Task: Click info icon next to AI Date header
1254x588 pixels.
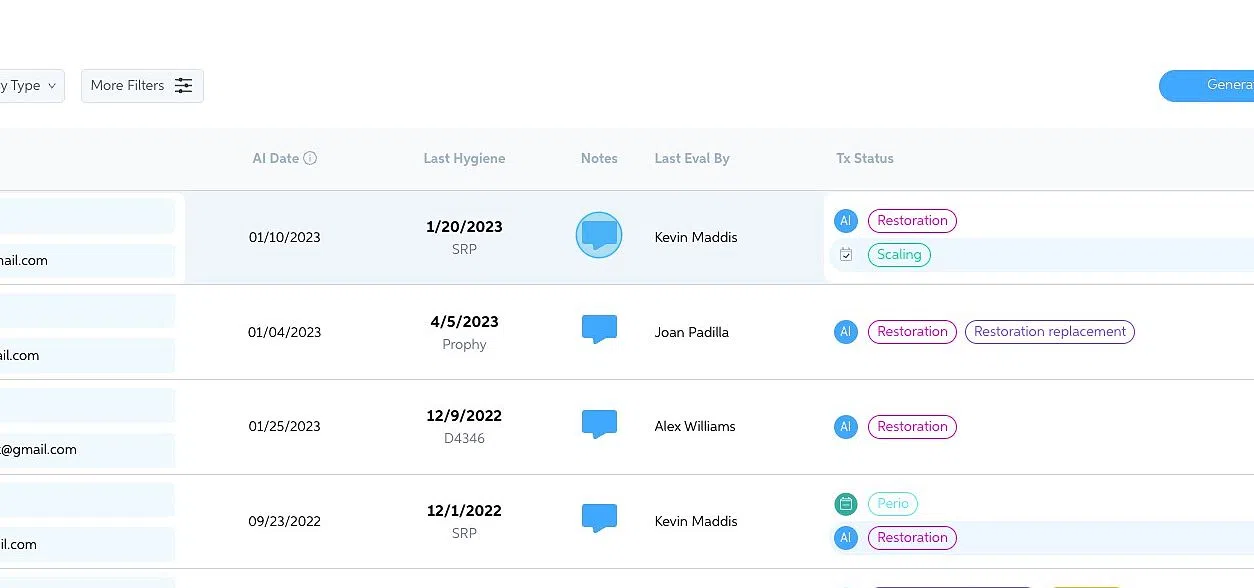Action: [x=310, y=158]
